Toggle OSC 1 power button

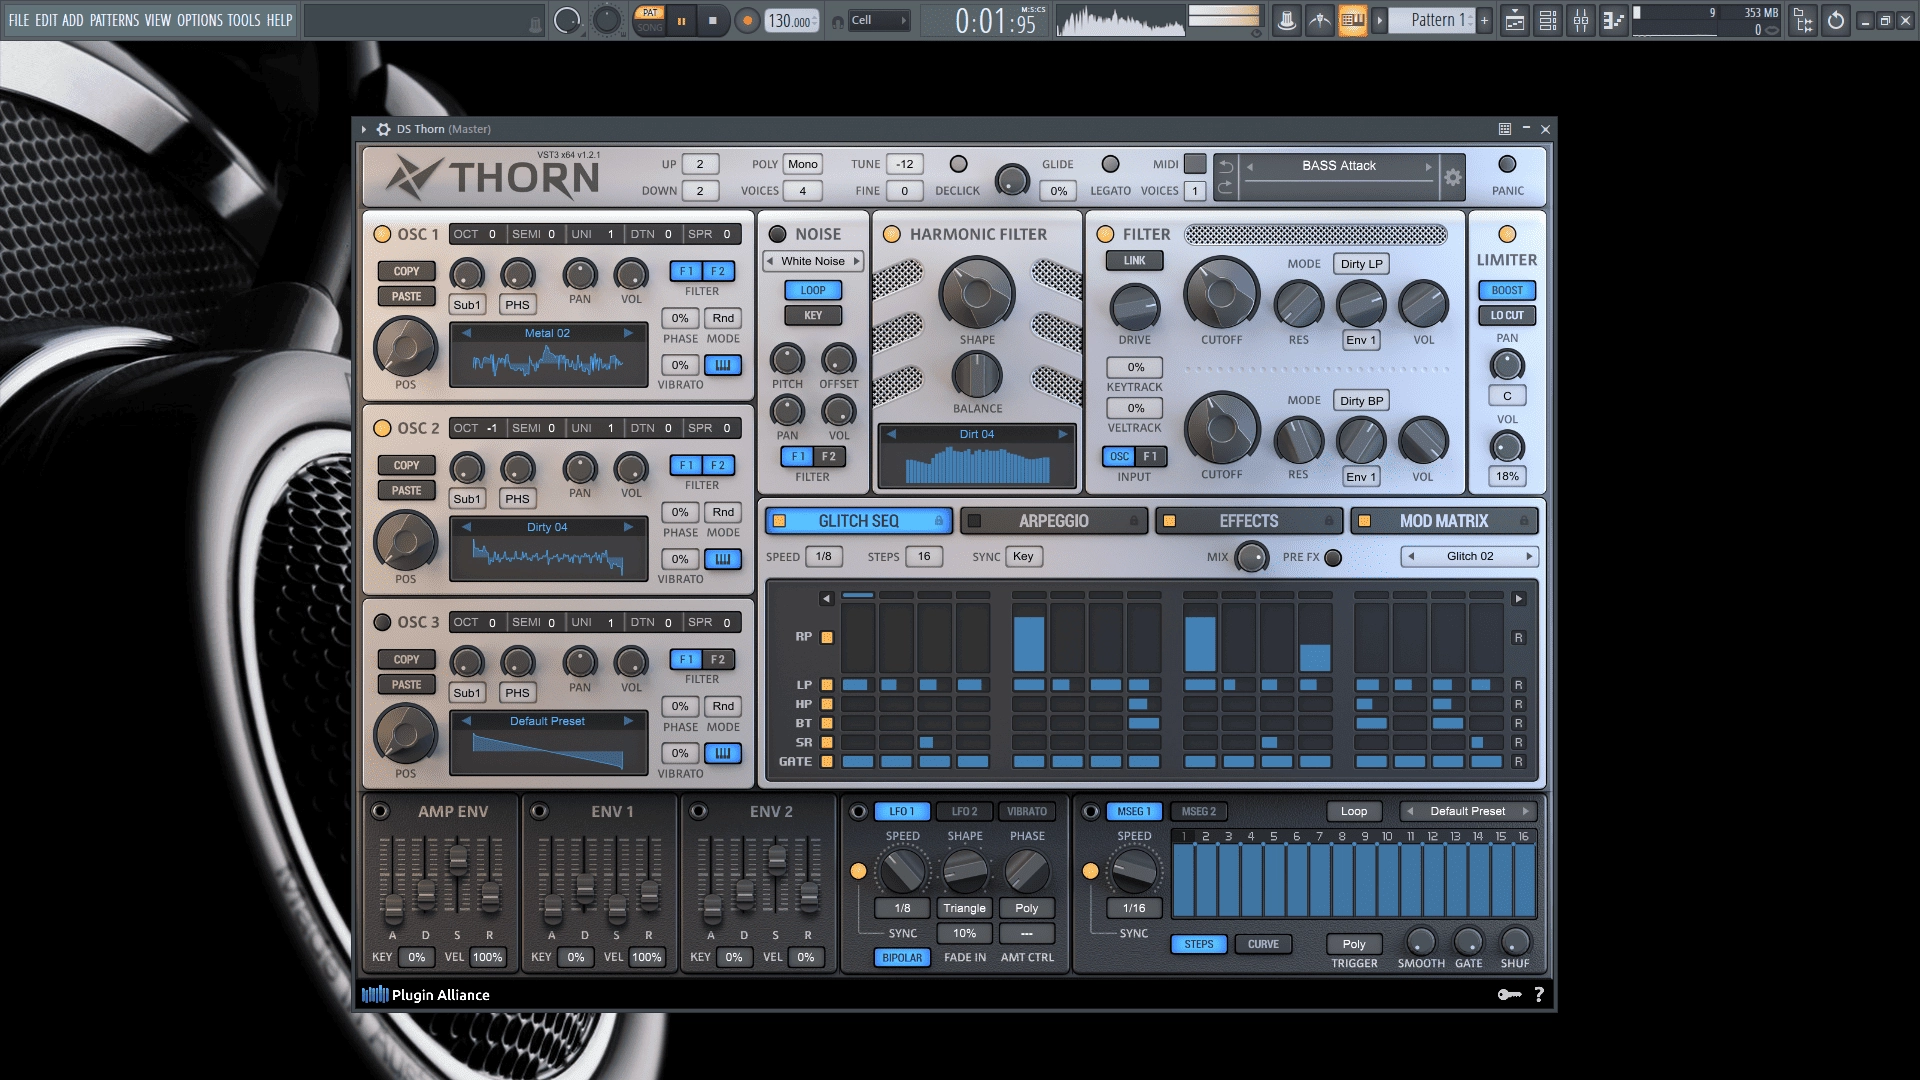(x=382, y=234)
